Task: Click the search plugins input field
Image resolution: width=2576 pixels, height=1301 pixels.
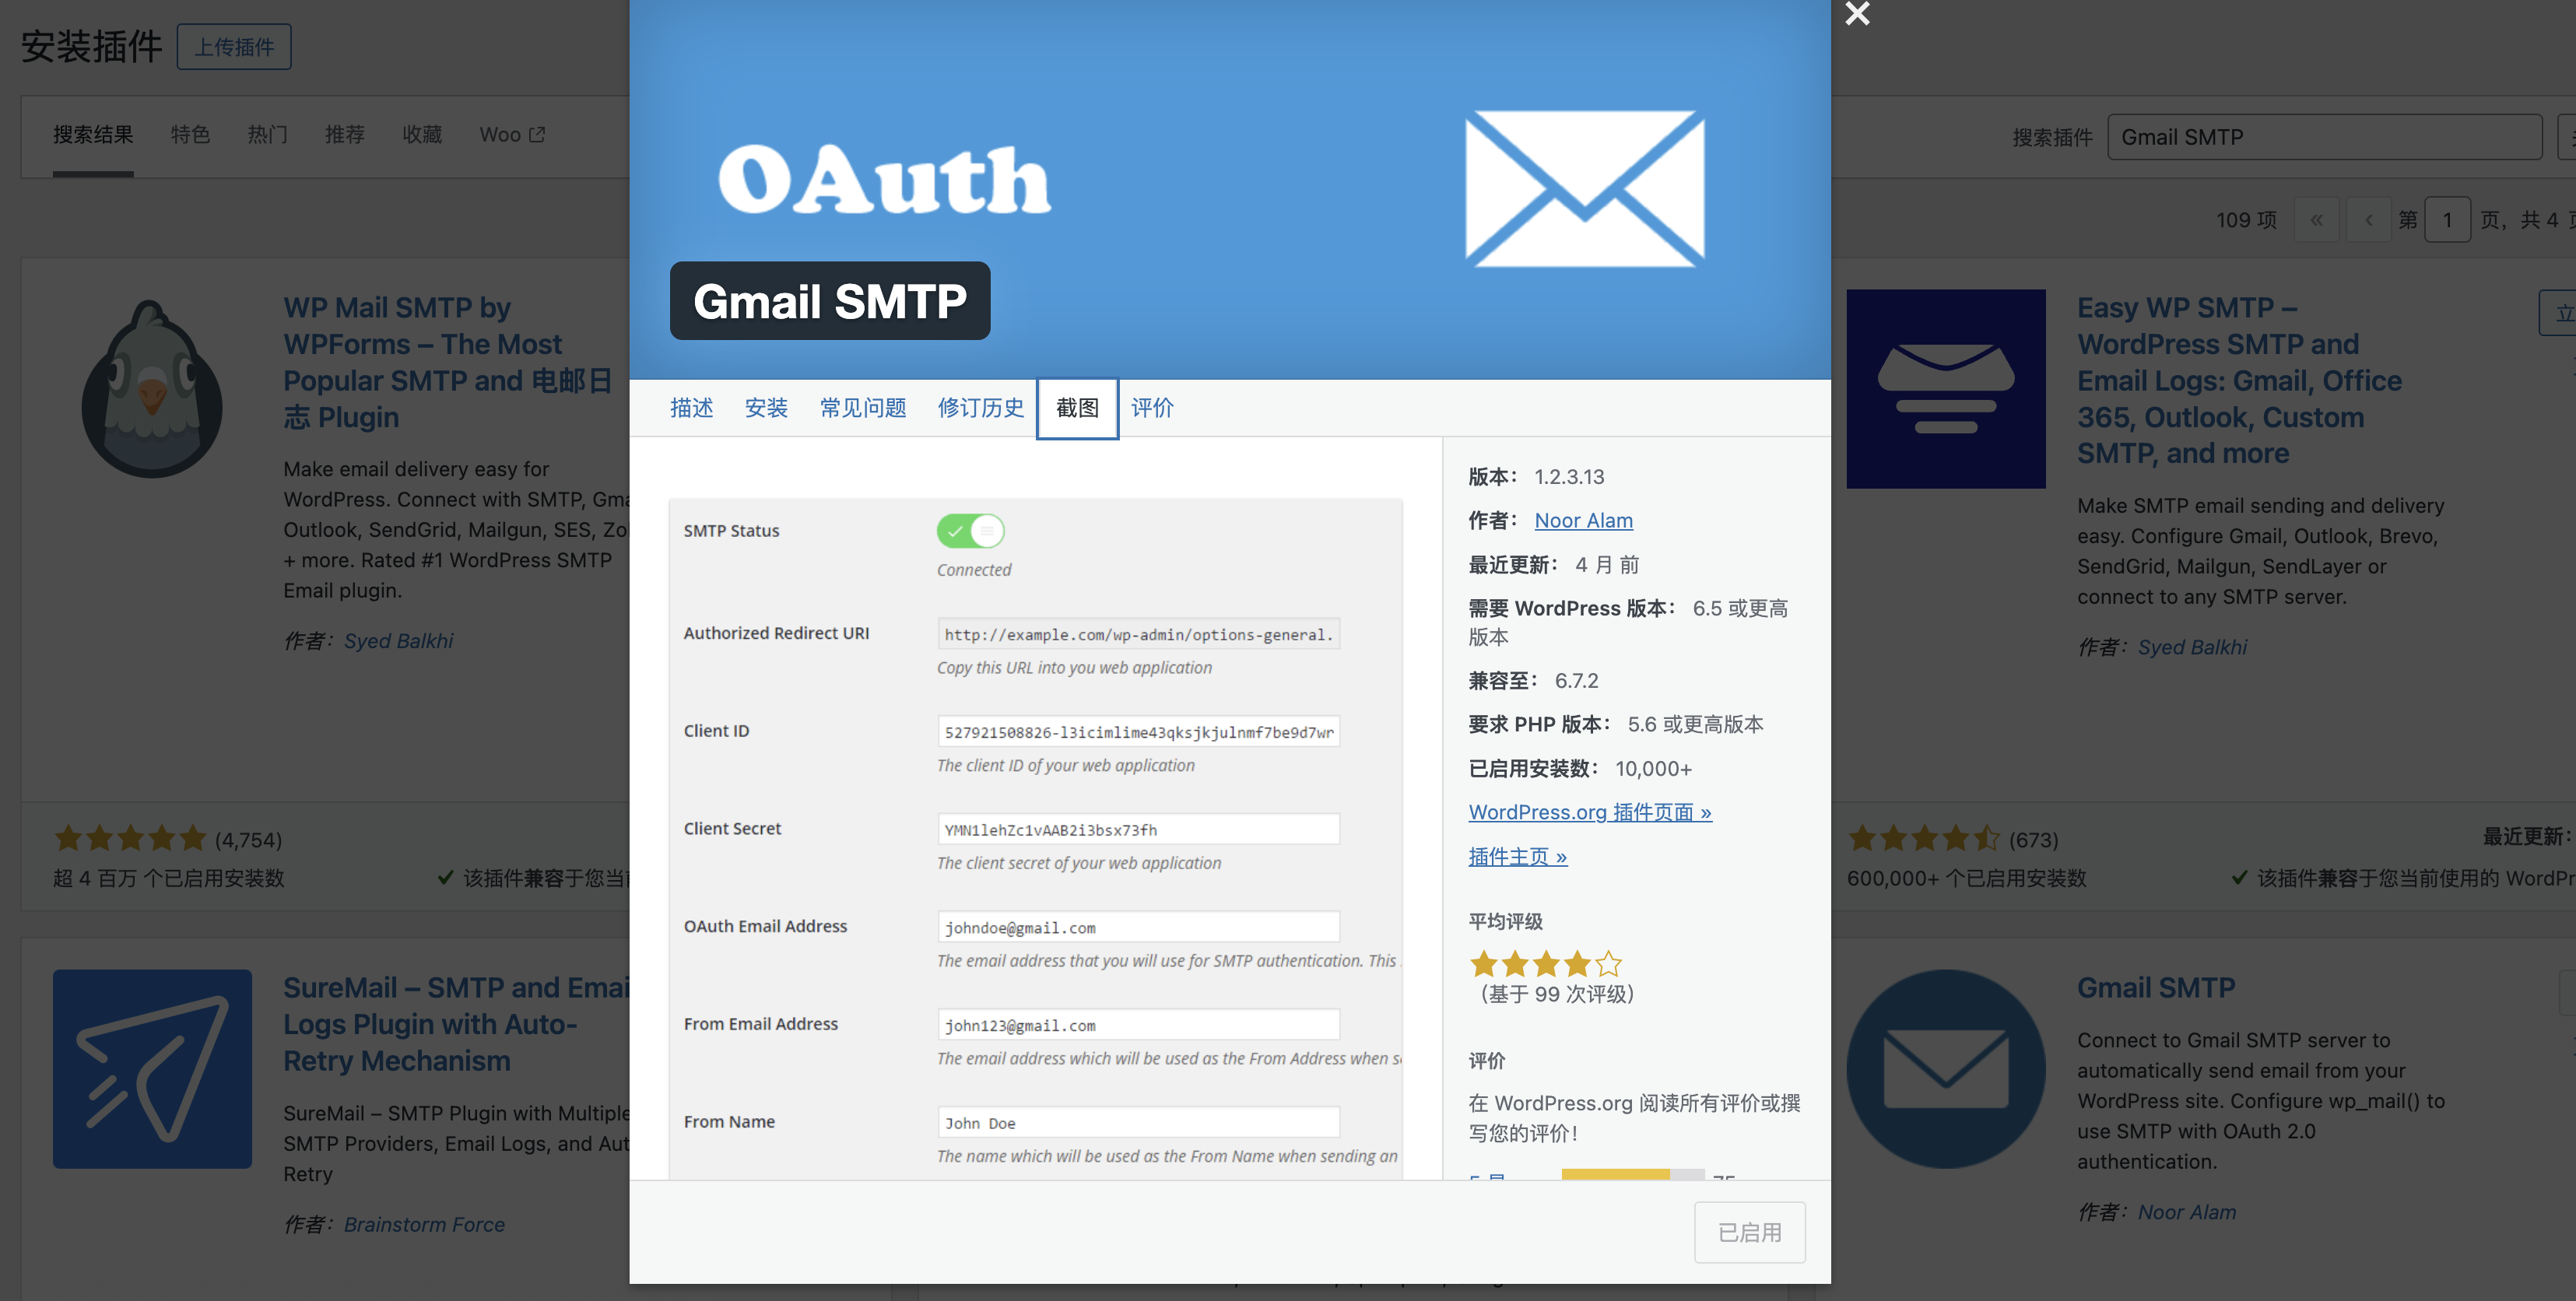Action: click(2323, 137)
